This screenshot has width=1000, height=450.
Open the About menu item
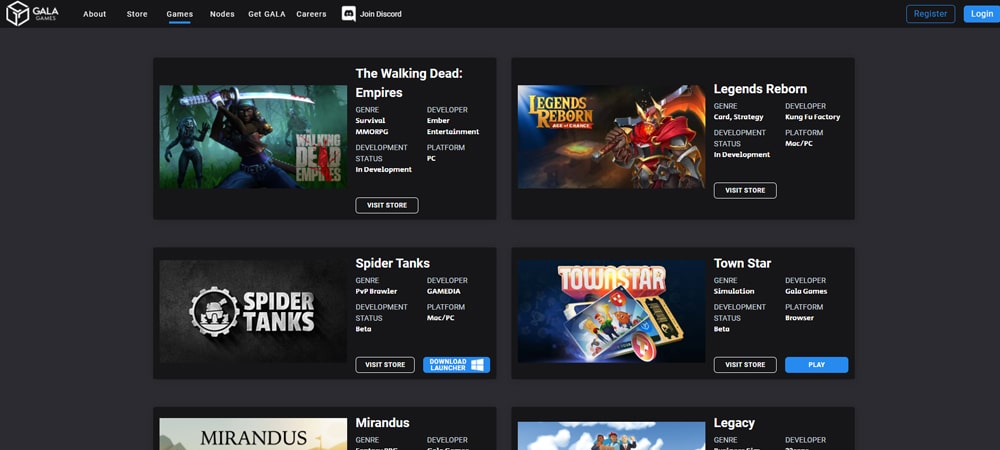click(x=94, y=14)
